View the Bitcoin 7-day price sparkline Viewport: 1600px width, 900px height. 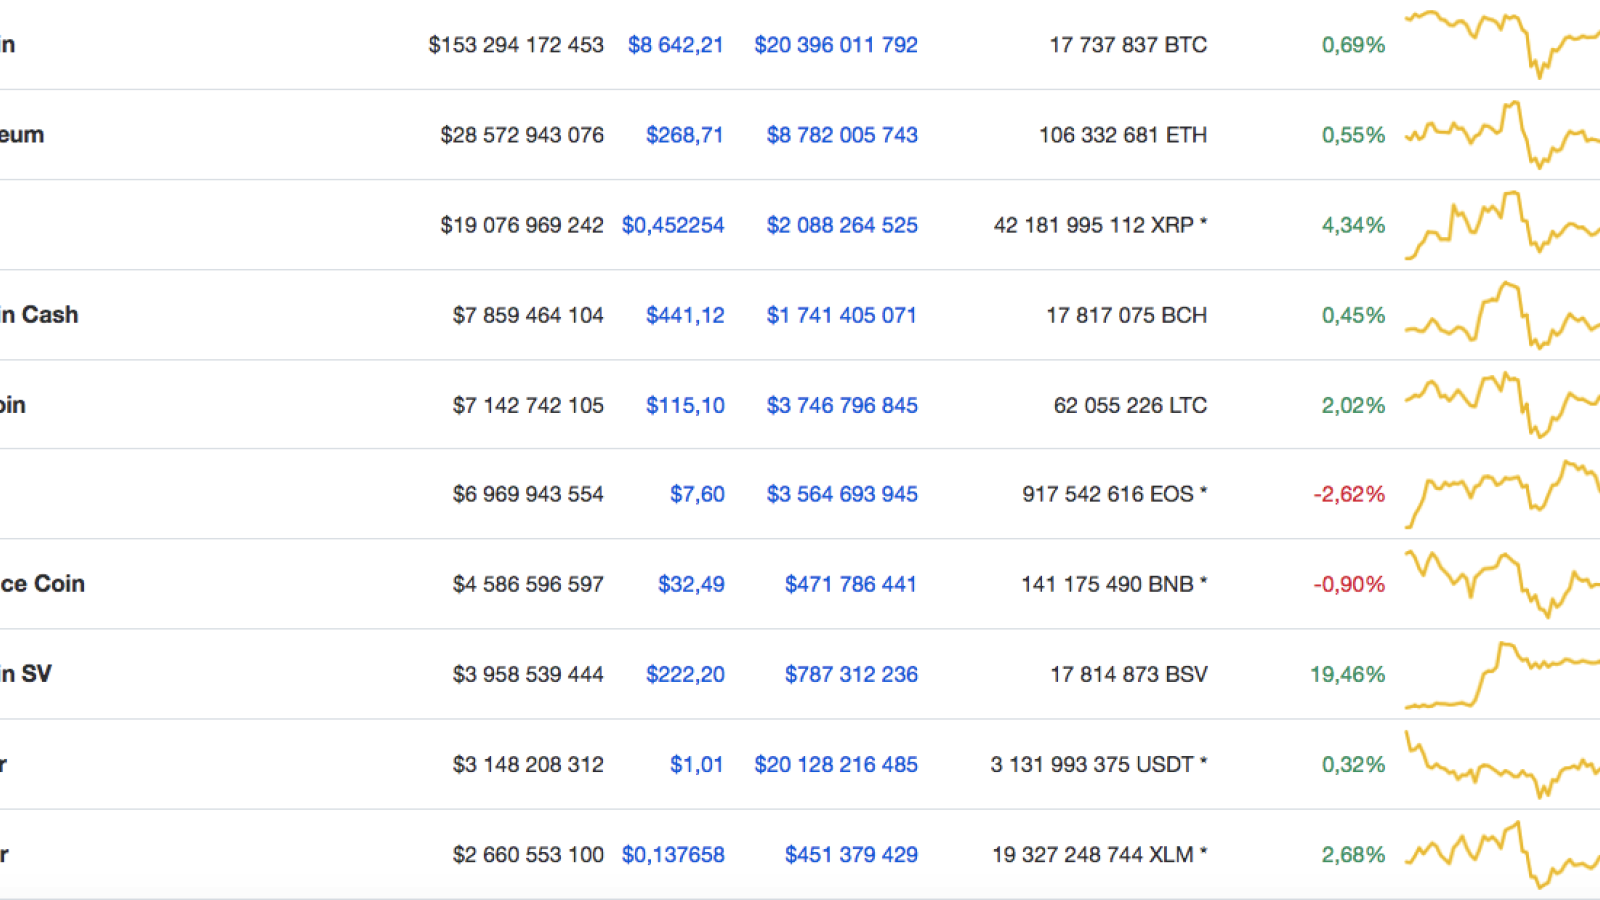pos(1502,44)
